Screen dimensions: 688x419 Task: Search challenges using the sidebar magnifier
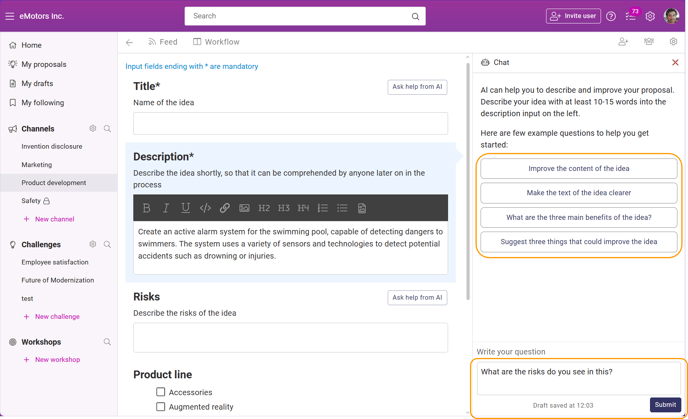[107, 244]
